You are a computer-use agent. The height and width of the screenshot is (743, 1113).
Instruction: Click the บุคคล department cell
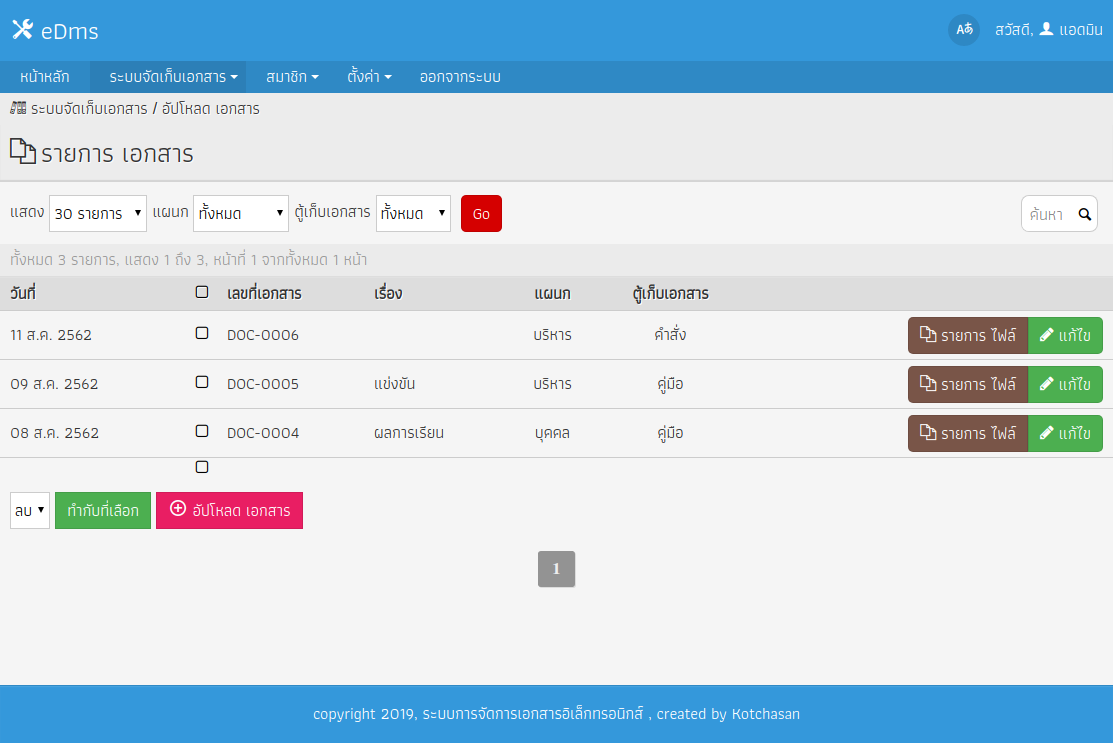(x=552, y=433)
